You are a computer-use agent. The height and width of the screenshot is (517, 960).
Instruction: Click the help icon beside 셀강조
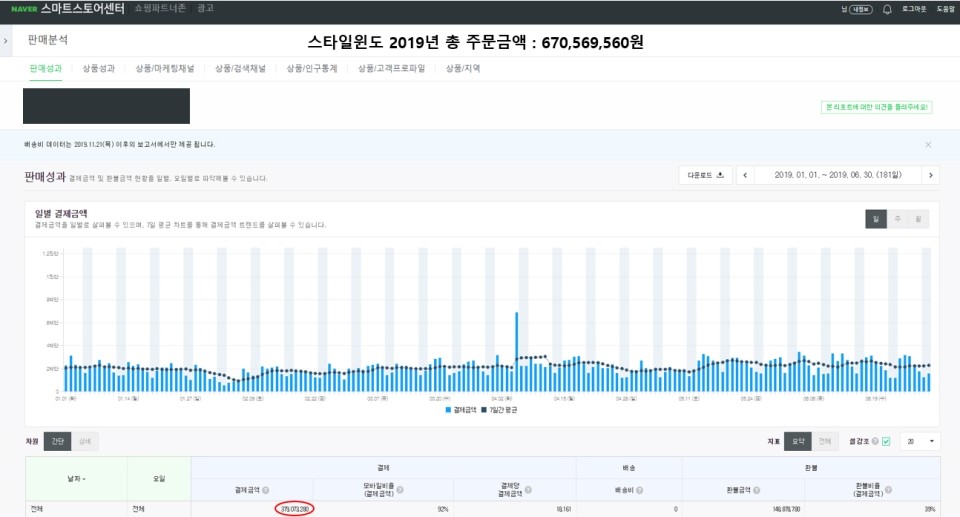875,441
